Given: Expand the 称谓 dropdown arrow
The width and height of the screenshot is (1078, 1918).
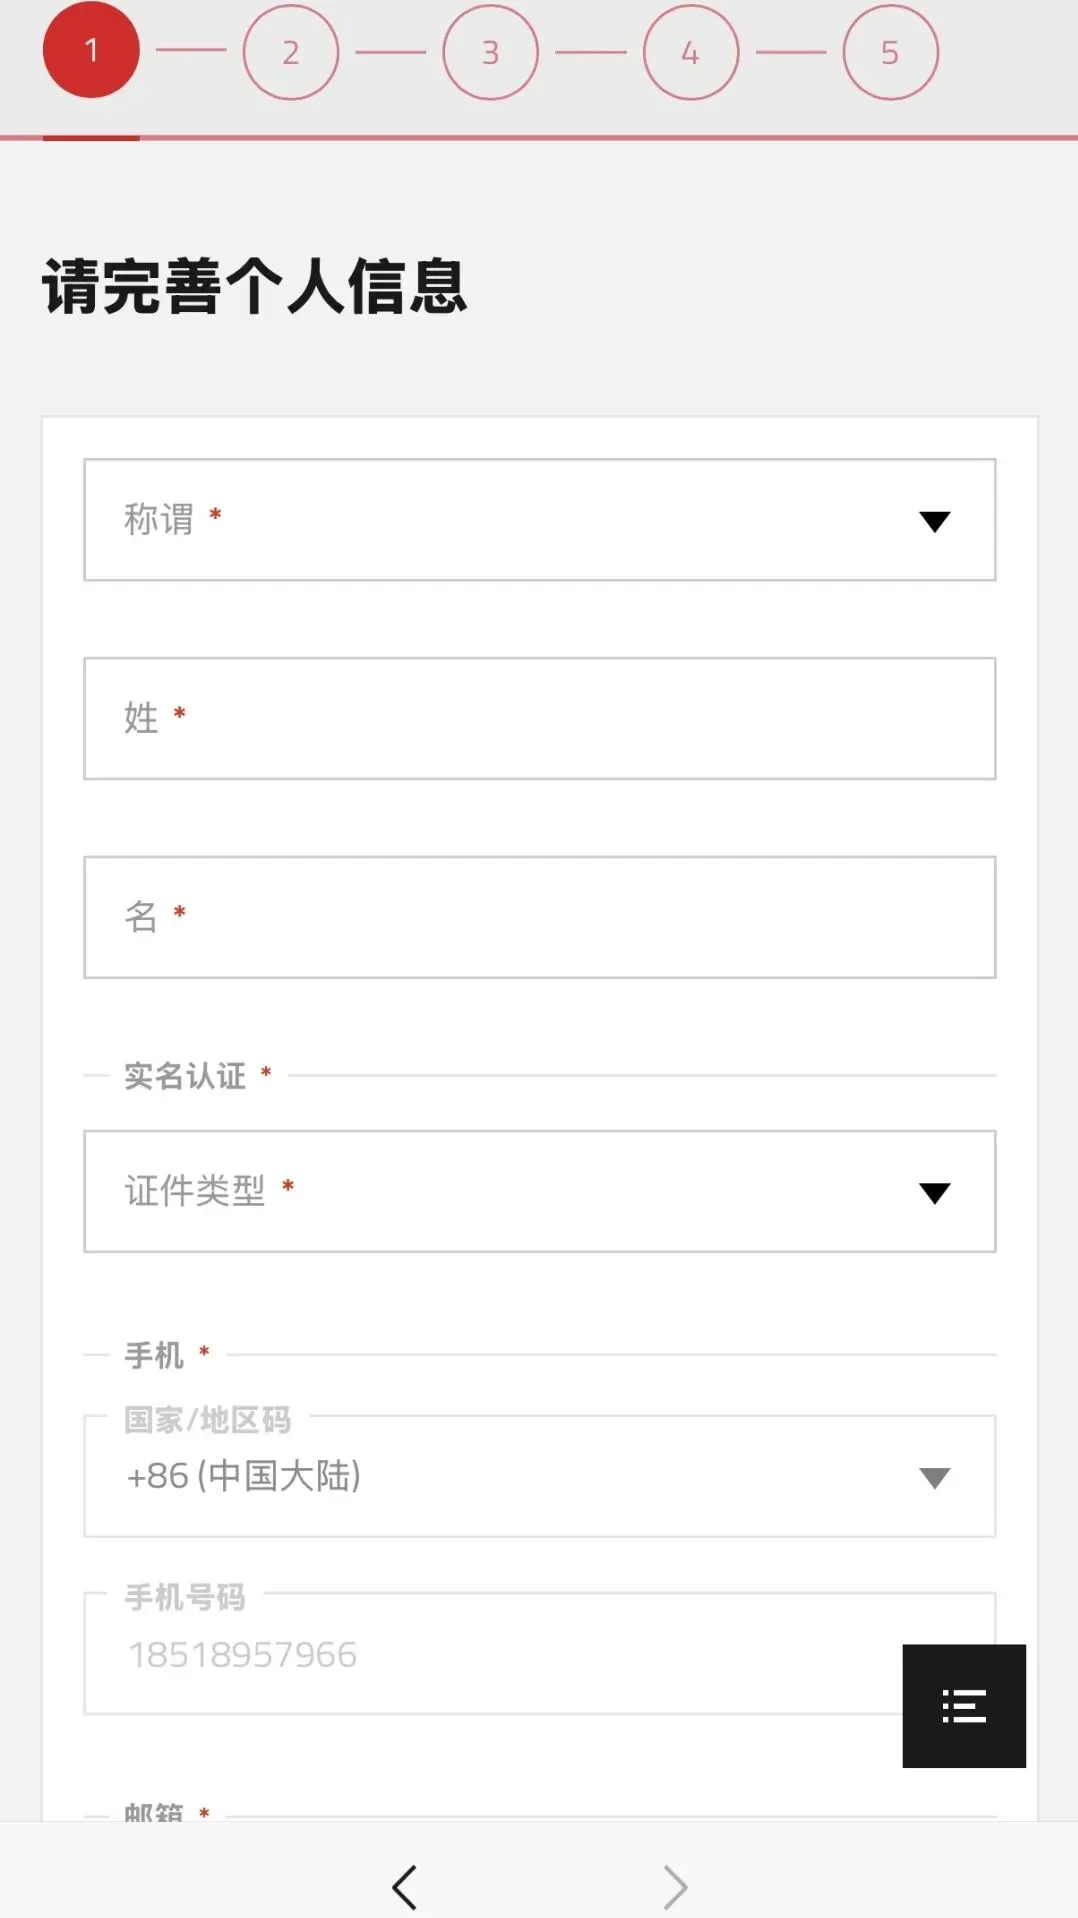Looking at the screenshot, I should pos(935,521).
